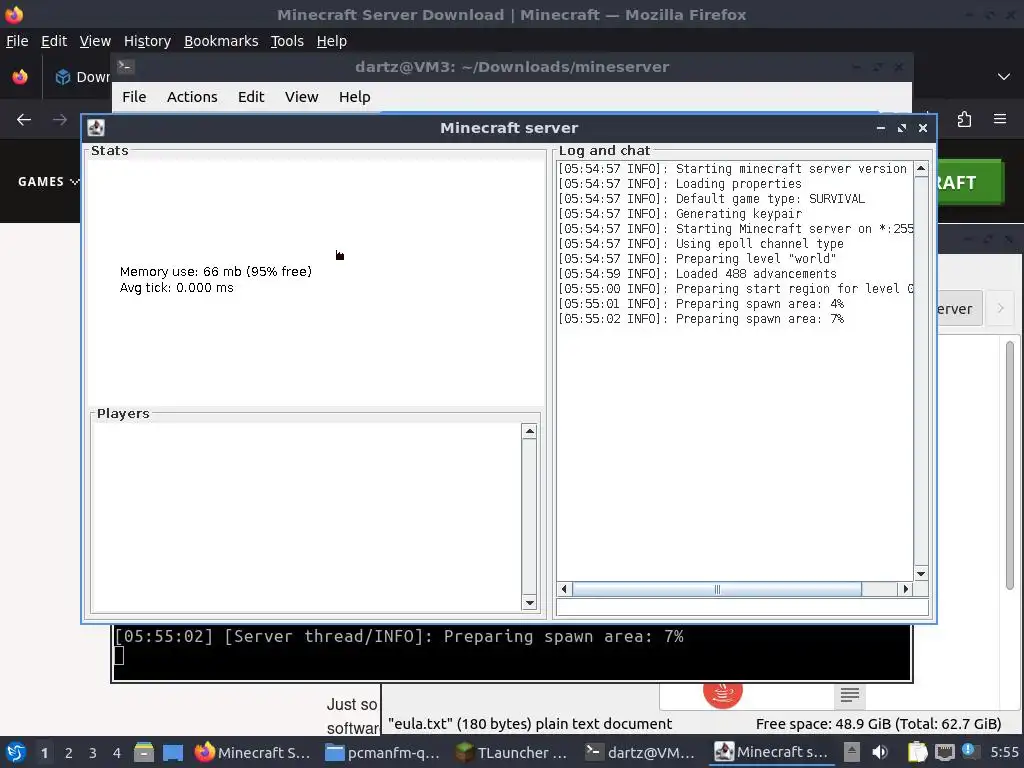Viewport: 1024px width, 768px height.
Task: Click removable media eject tray icon
Action: pos(852,752)
